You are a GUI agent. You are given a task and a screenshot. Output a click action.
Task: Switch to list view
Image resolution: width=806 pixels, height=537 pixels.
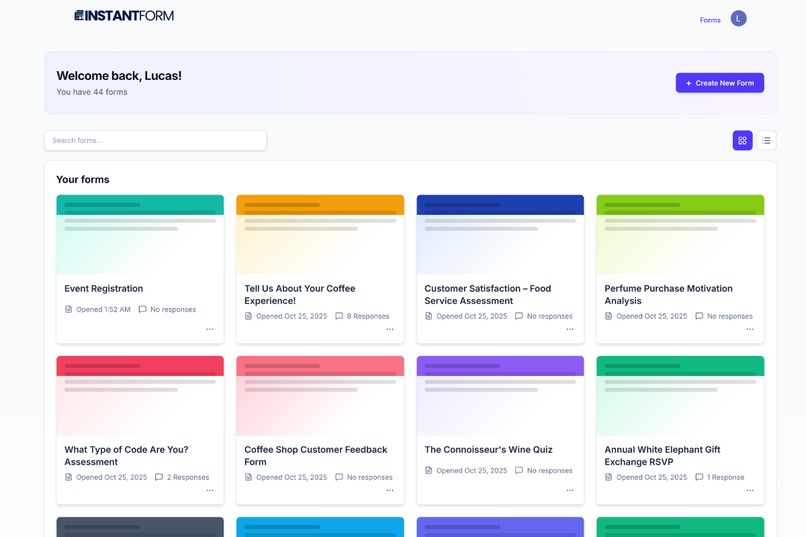(x=766, y=140)
